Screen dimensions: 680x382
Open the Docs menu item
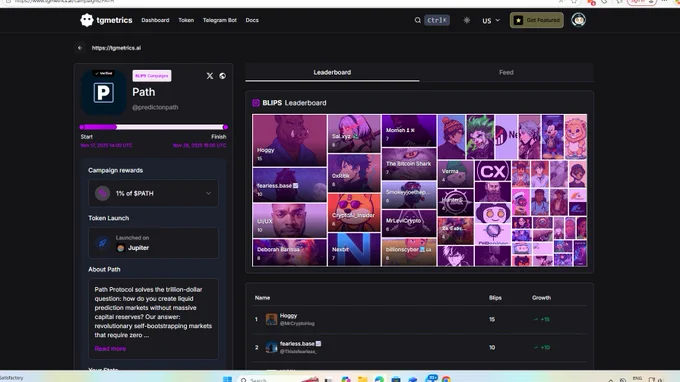pyautogui.click(x=252, y=20)
